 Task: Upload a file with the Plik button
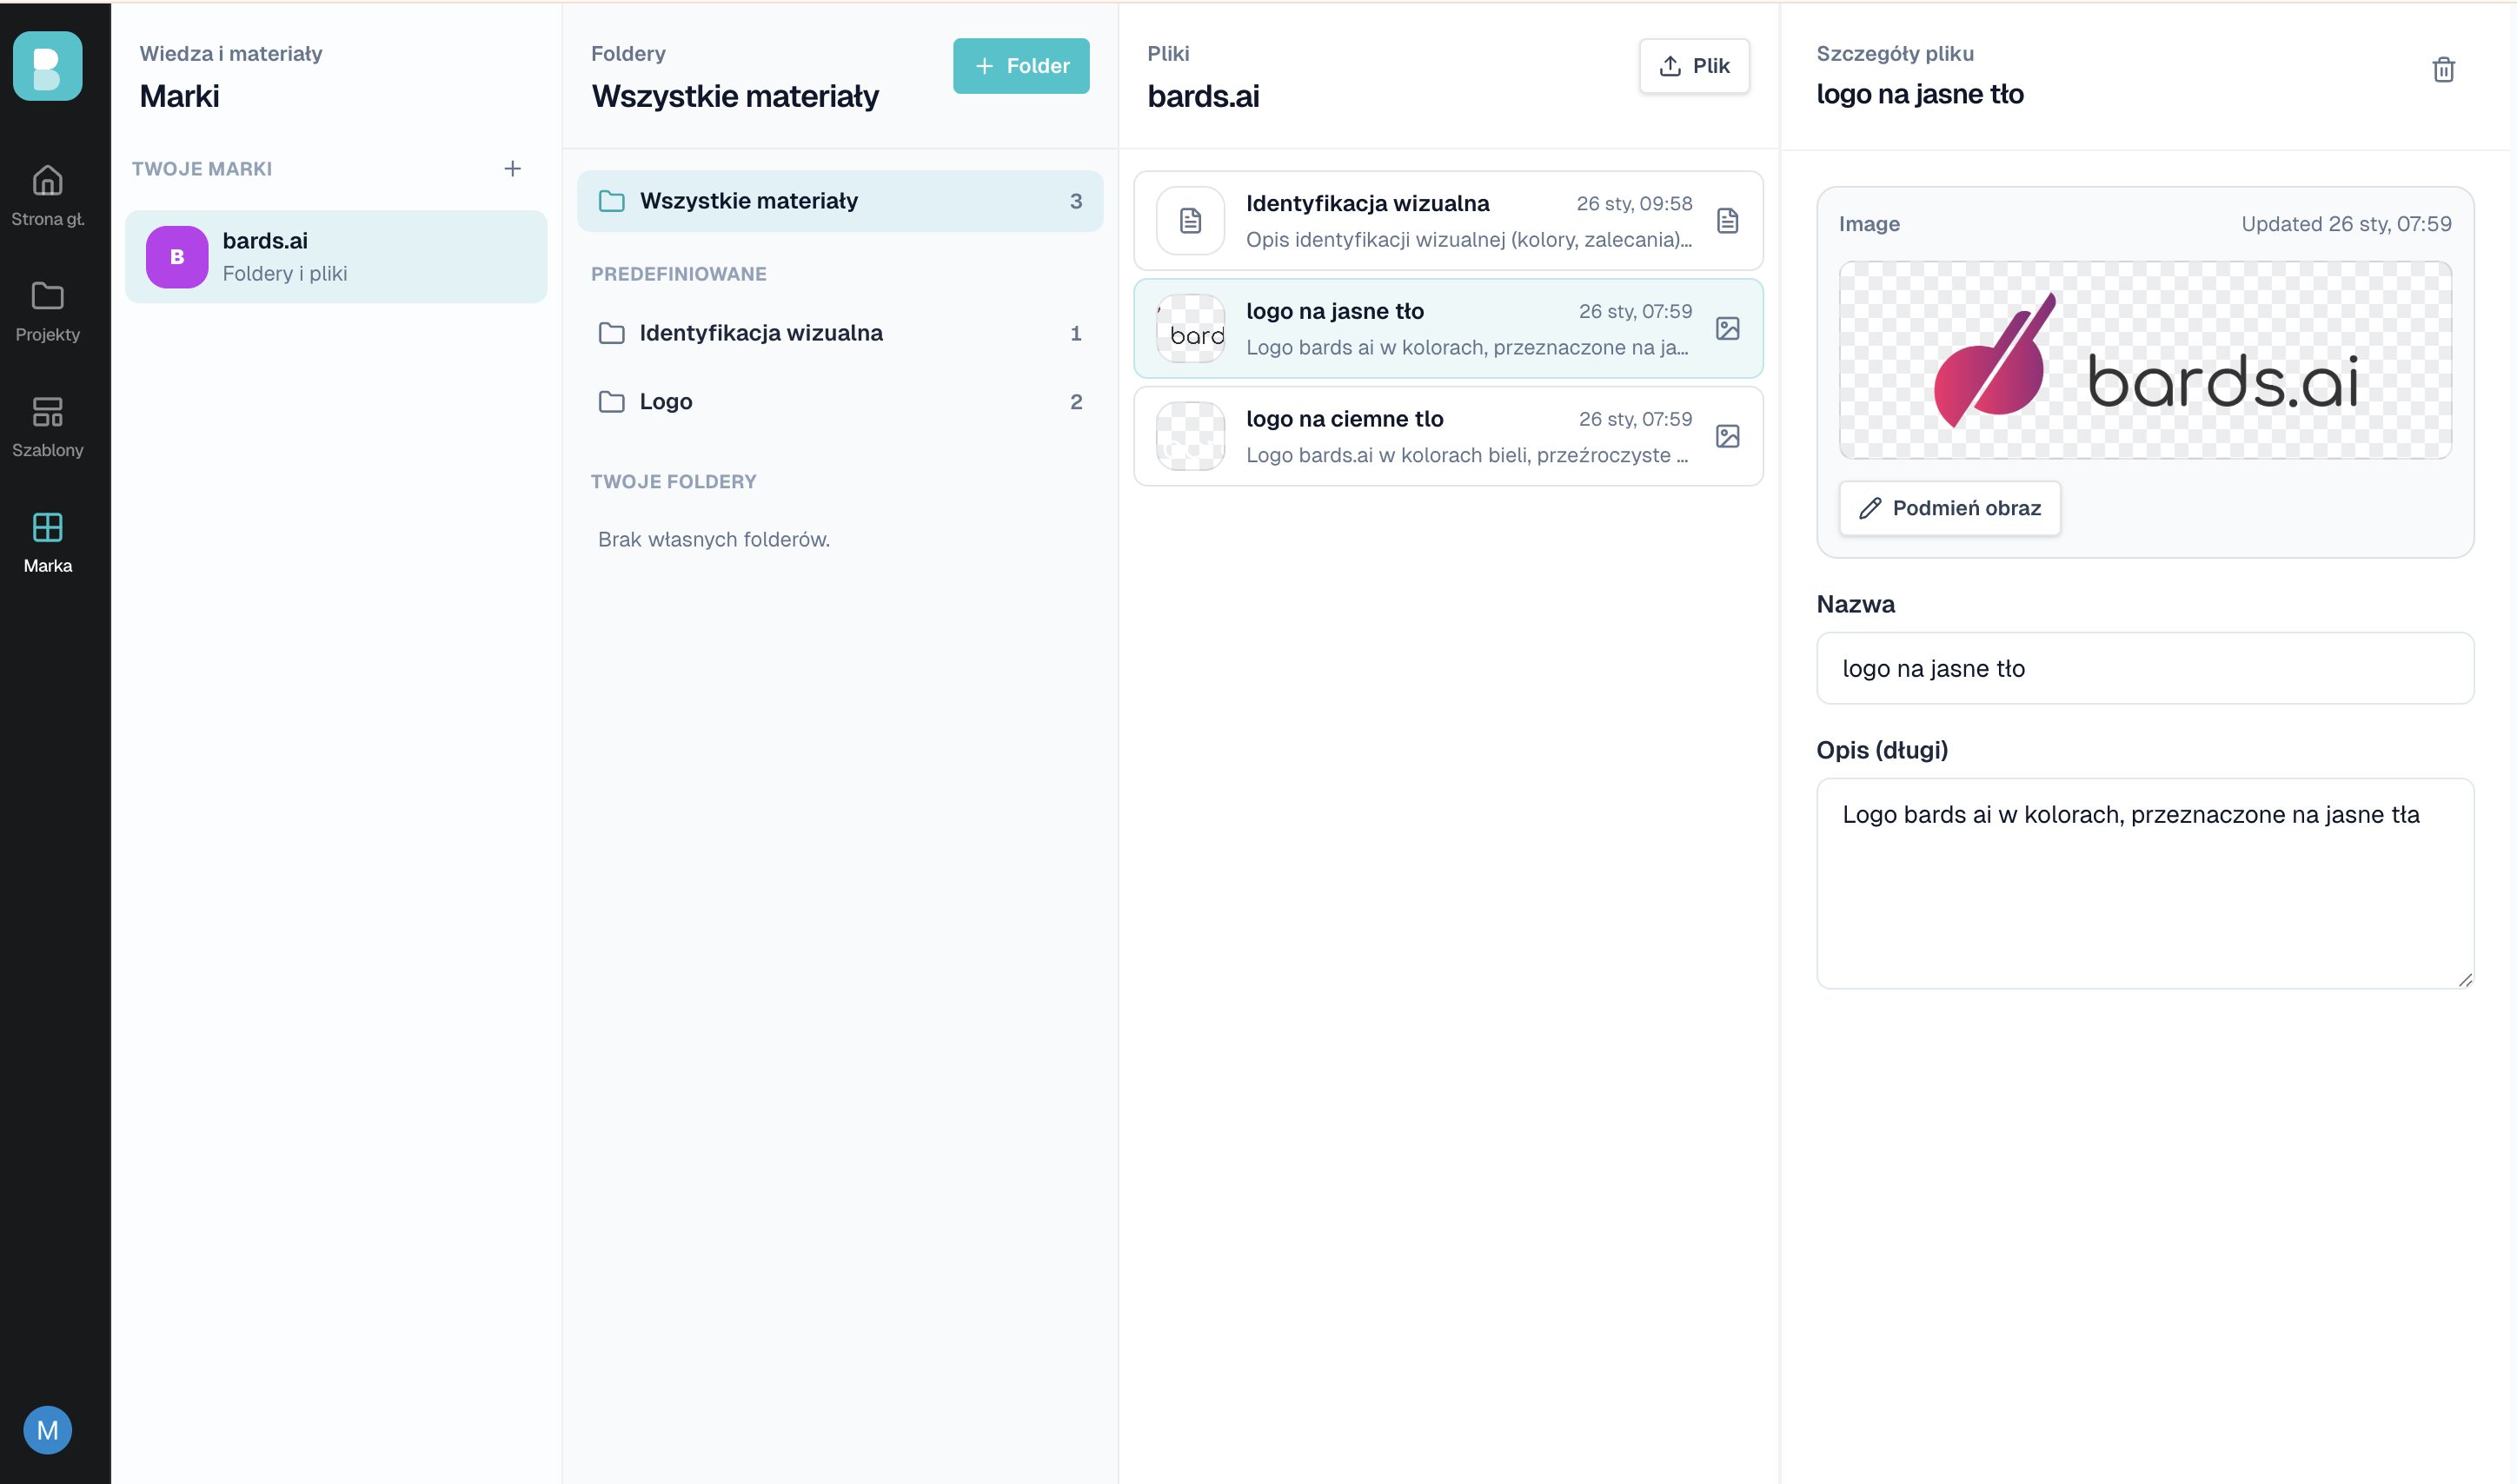coord(1694,65)
